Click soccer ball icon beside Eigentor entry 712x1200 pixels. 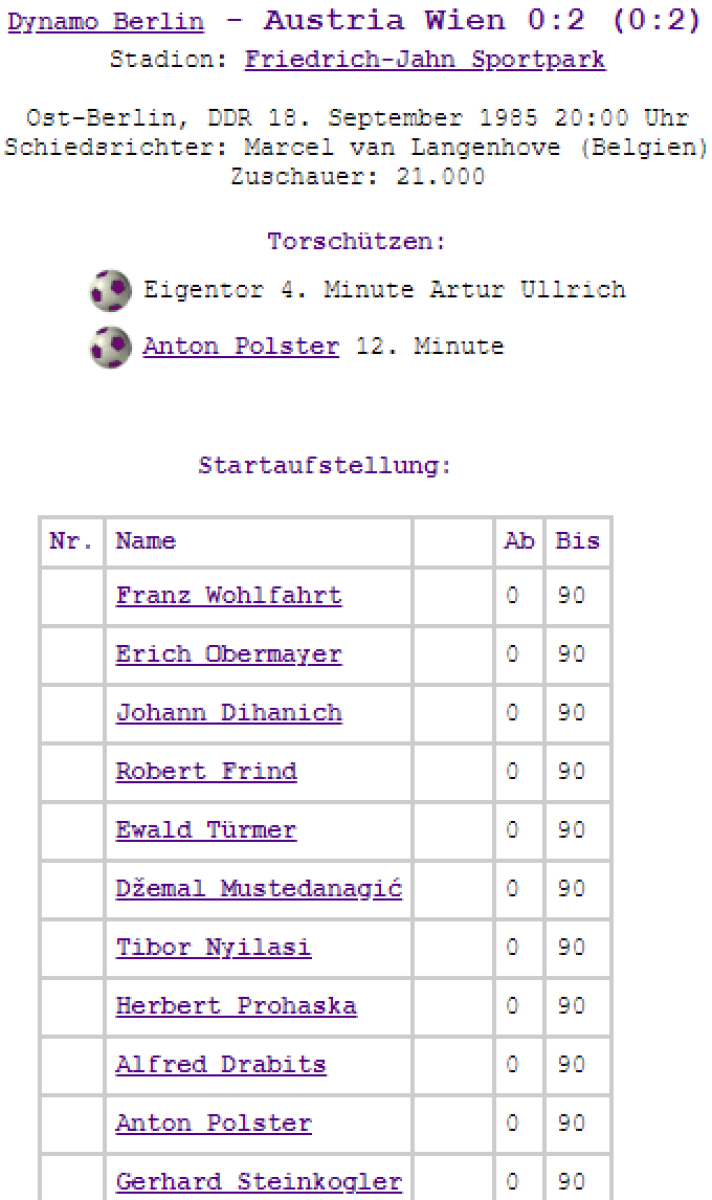[x=109, y=291]
